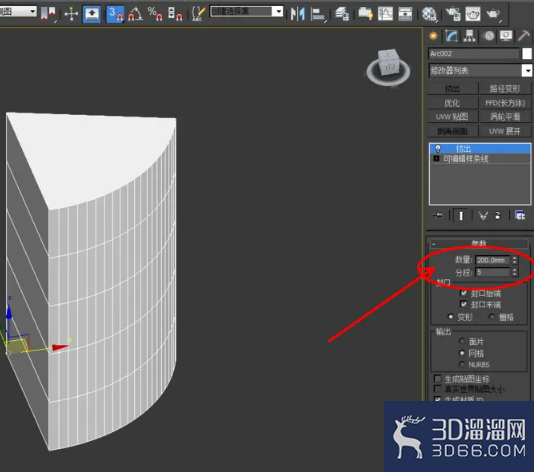Click the Render Production teapot icon
Viewport: 534px width, 472px height.
click(493, 14)
